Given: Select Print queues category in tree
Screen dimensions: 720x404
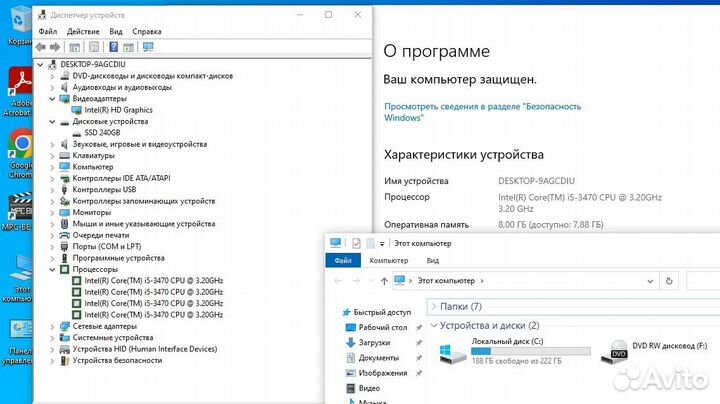Looking at the screenshot, I should (101, 235).
